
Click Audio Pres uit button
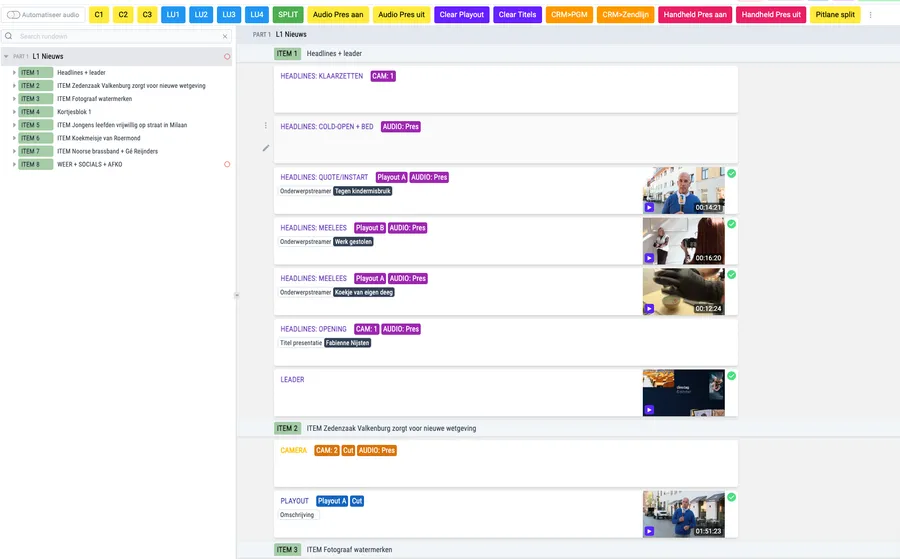[401, 15]
